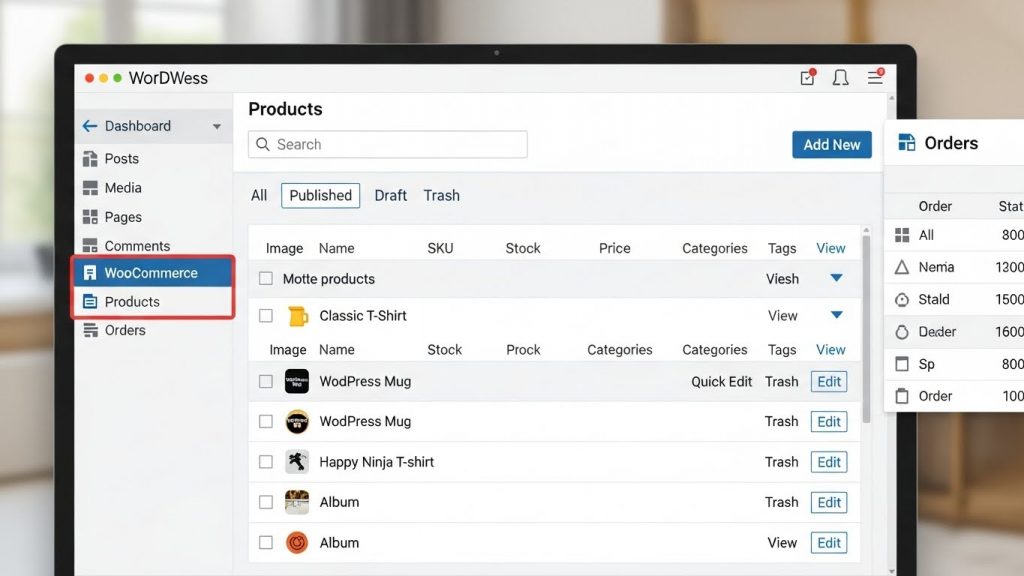Click the Order column header in Orders panel

click(935, 206)
